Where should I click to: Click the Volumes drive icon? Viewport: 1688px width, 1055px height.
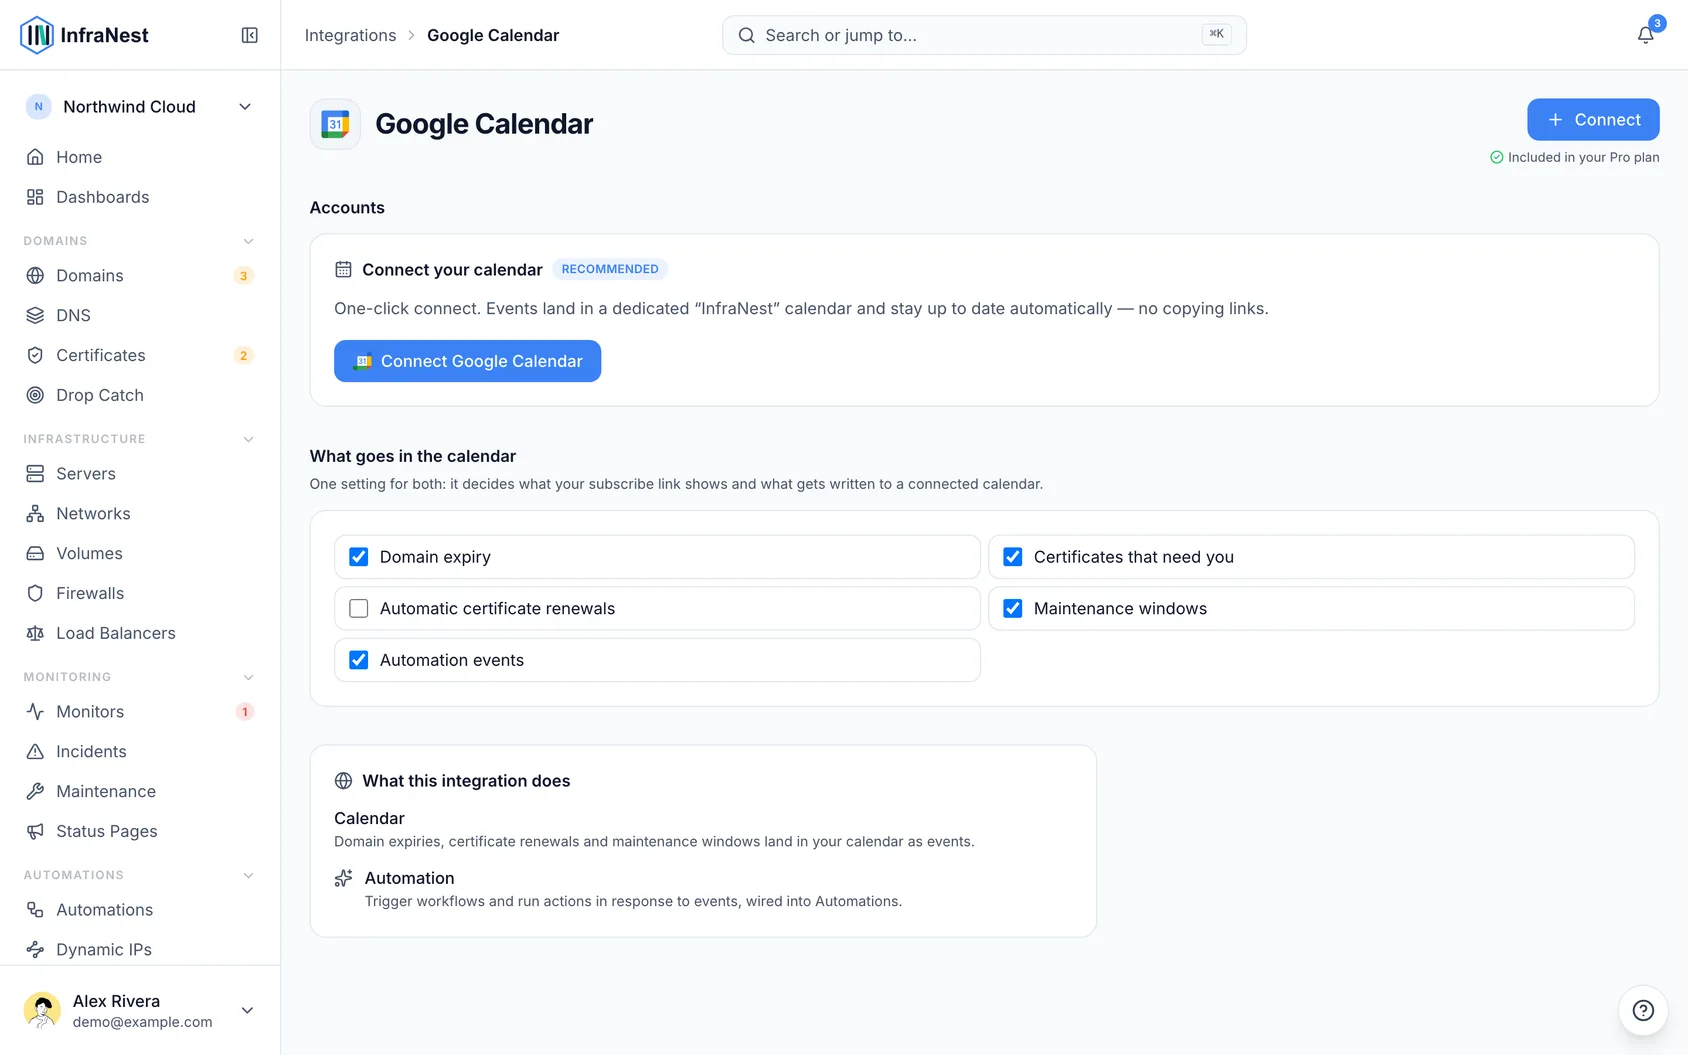coord(35,553)
